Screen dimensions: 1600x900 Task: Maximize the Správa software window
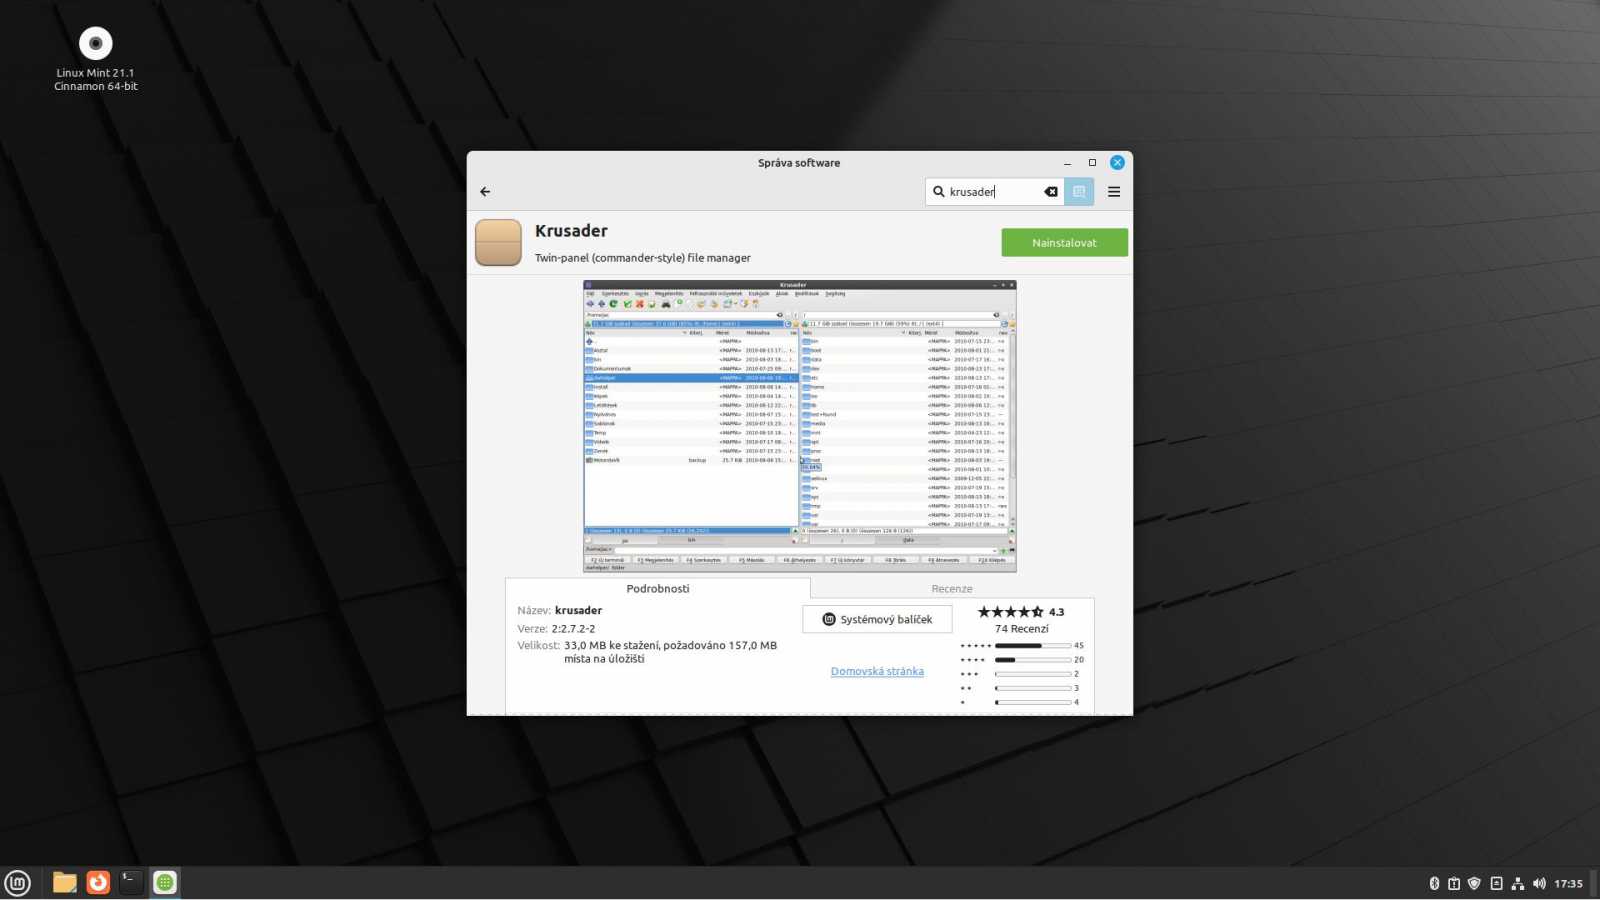[1092, 163]
